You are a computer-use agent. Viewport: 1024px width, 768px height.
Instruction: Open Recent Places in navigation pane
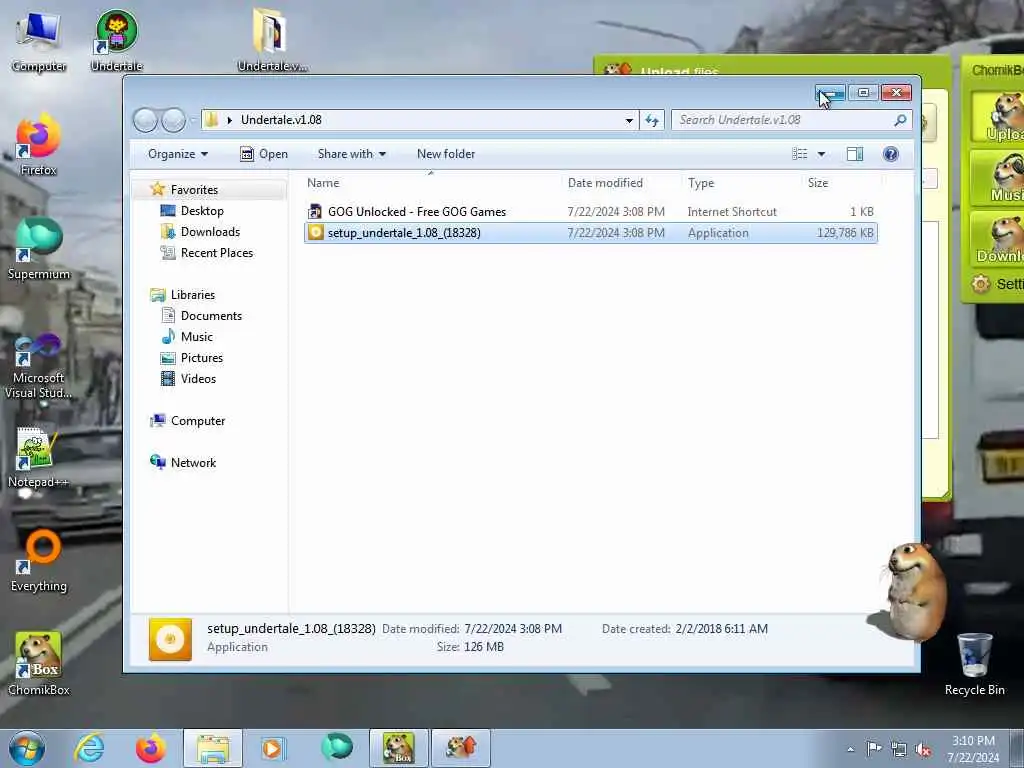point(216,253)
